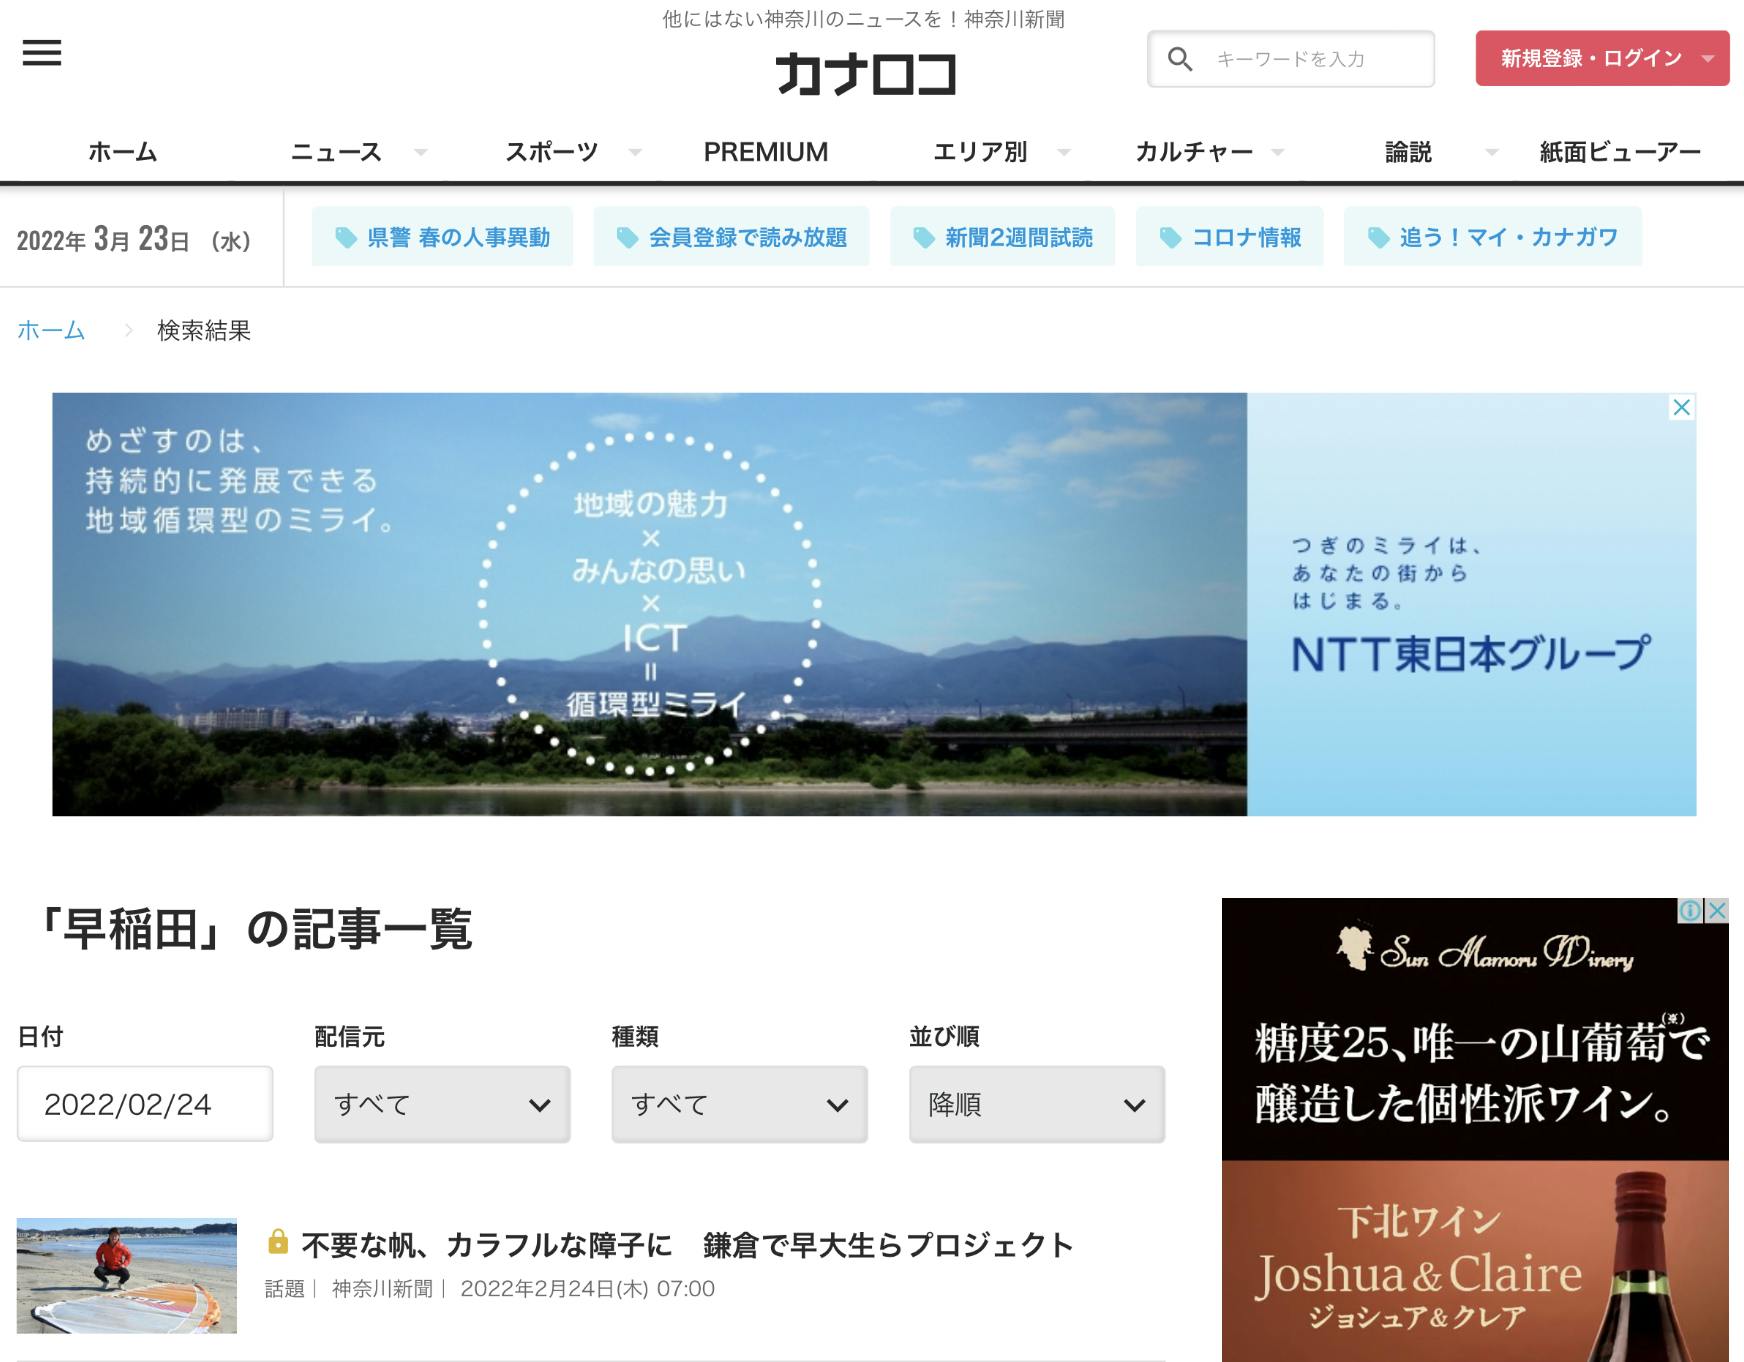Expand the ニュース menu arrow
The width and height of the screenshot is (1744, 1362).
coord(421,152)
